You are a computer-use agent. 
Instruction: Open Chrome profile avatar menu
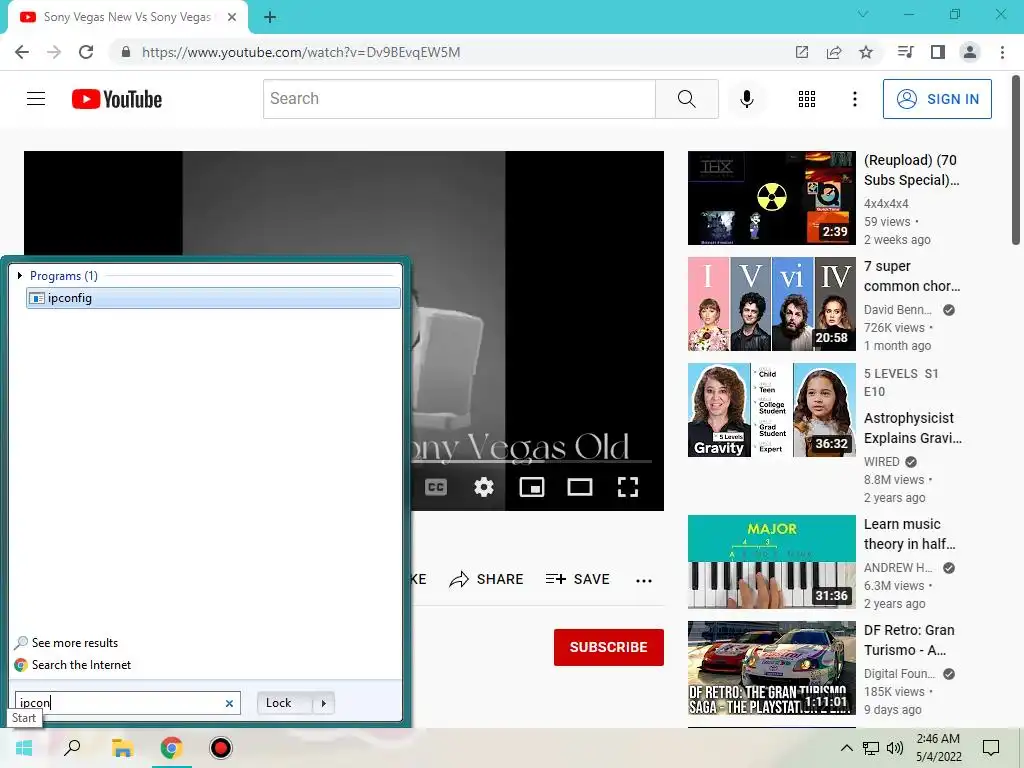tap(970, 52)
